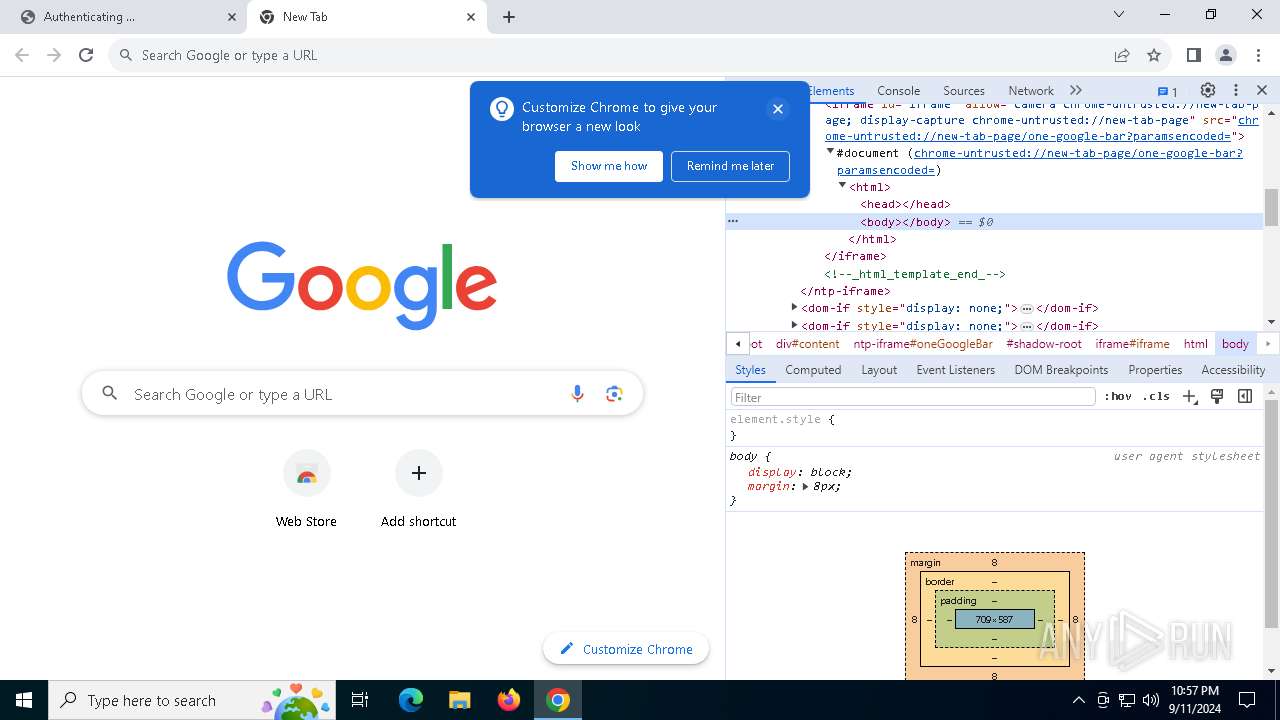Select html breadcrumb
This screenshot has height=720, width=1280.
coord(1196,343)
